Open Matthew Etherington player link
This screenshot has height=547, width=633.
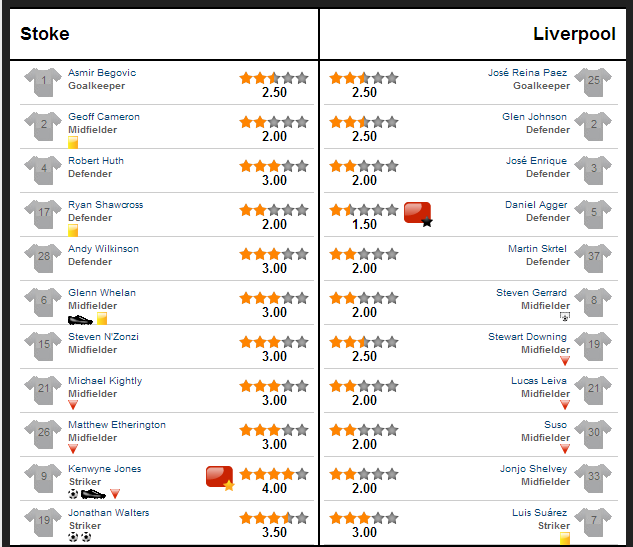coord(117,425)
